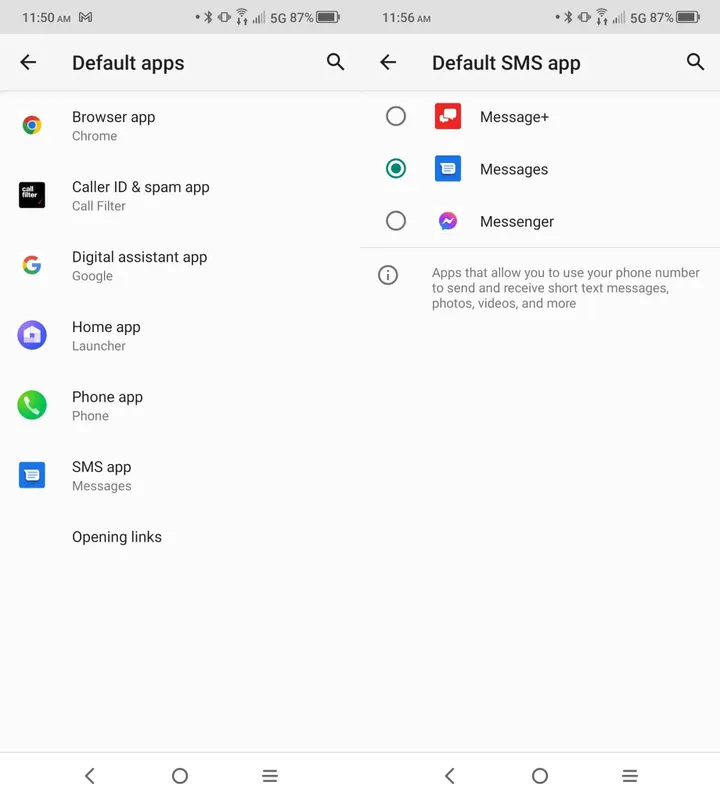The image size is (720, 800).
Task: Tap the Google digital assistant icon
Action: pyautogui.click(x=32, y=265)
